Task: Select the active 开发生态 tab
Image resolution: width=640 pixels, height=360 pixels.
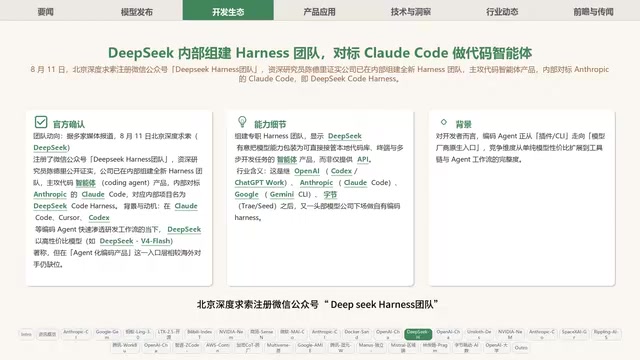Action: [x=228, y=11]
